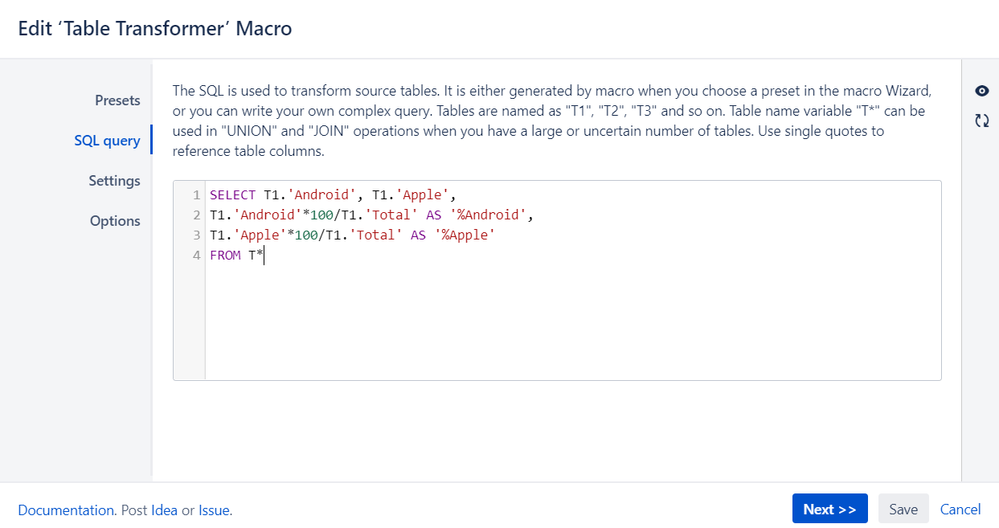Place cursor on the SELECT keyword
The height and width of the screenshot is (528, 999).
point(232,195)
